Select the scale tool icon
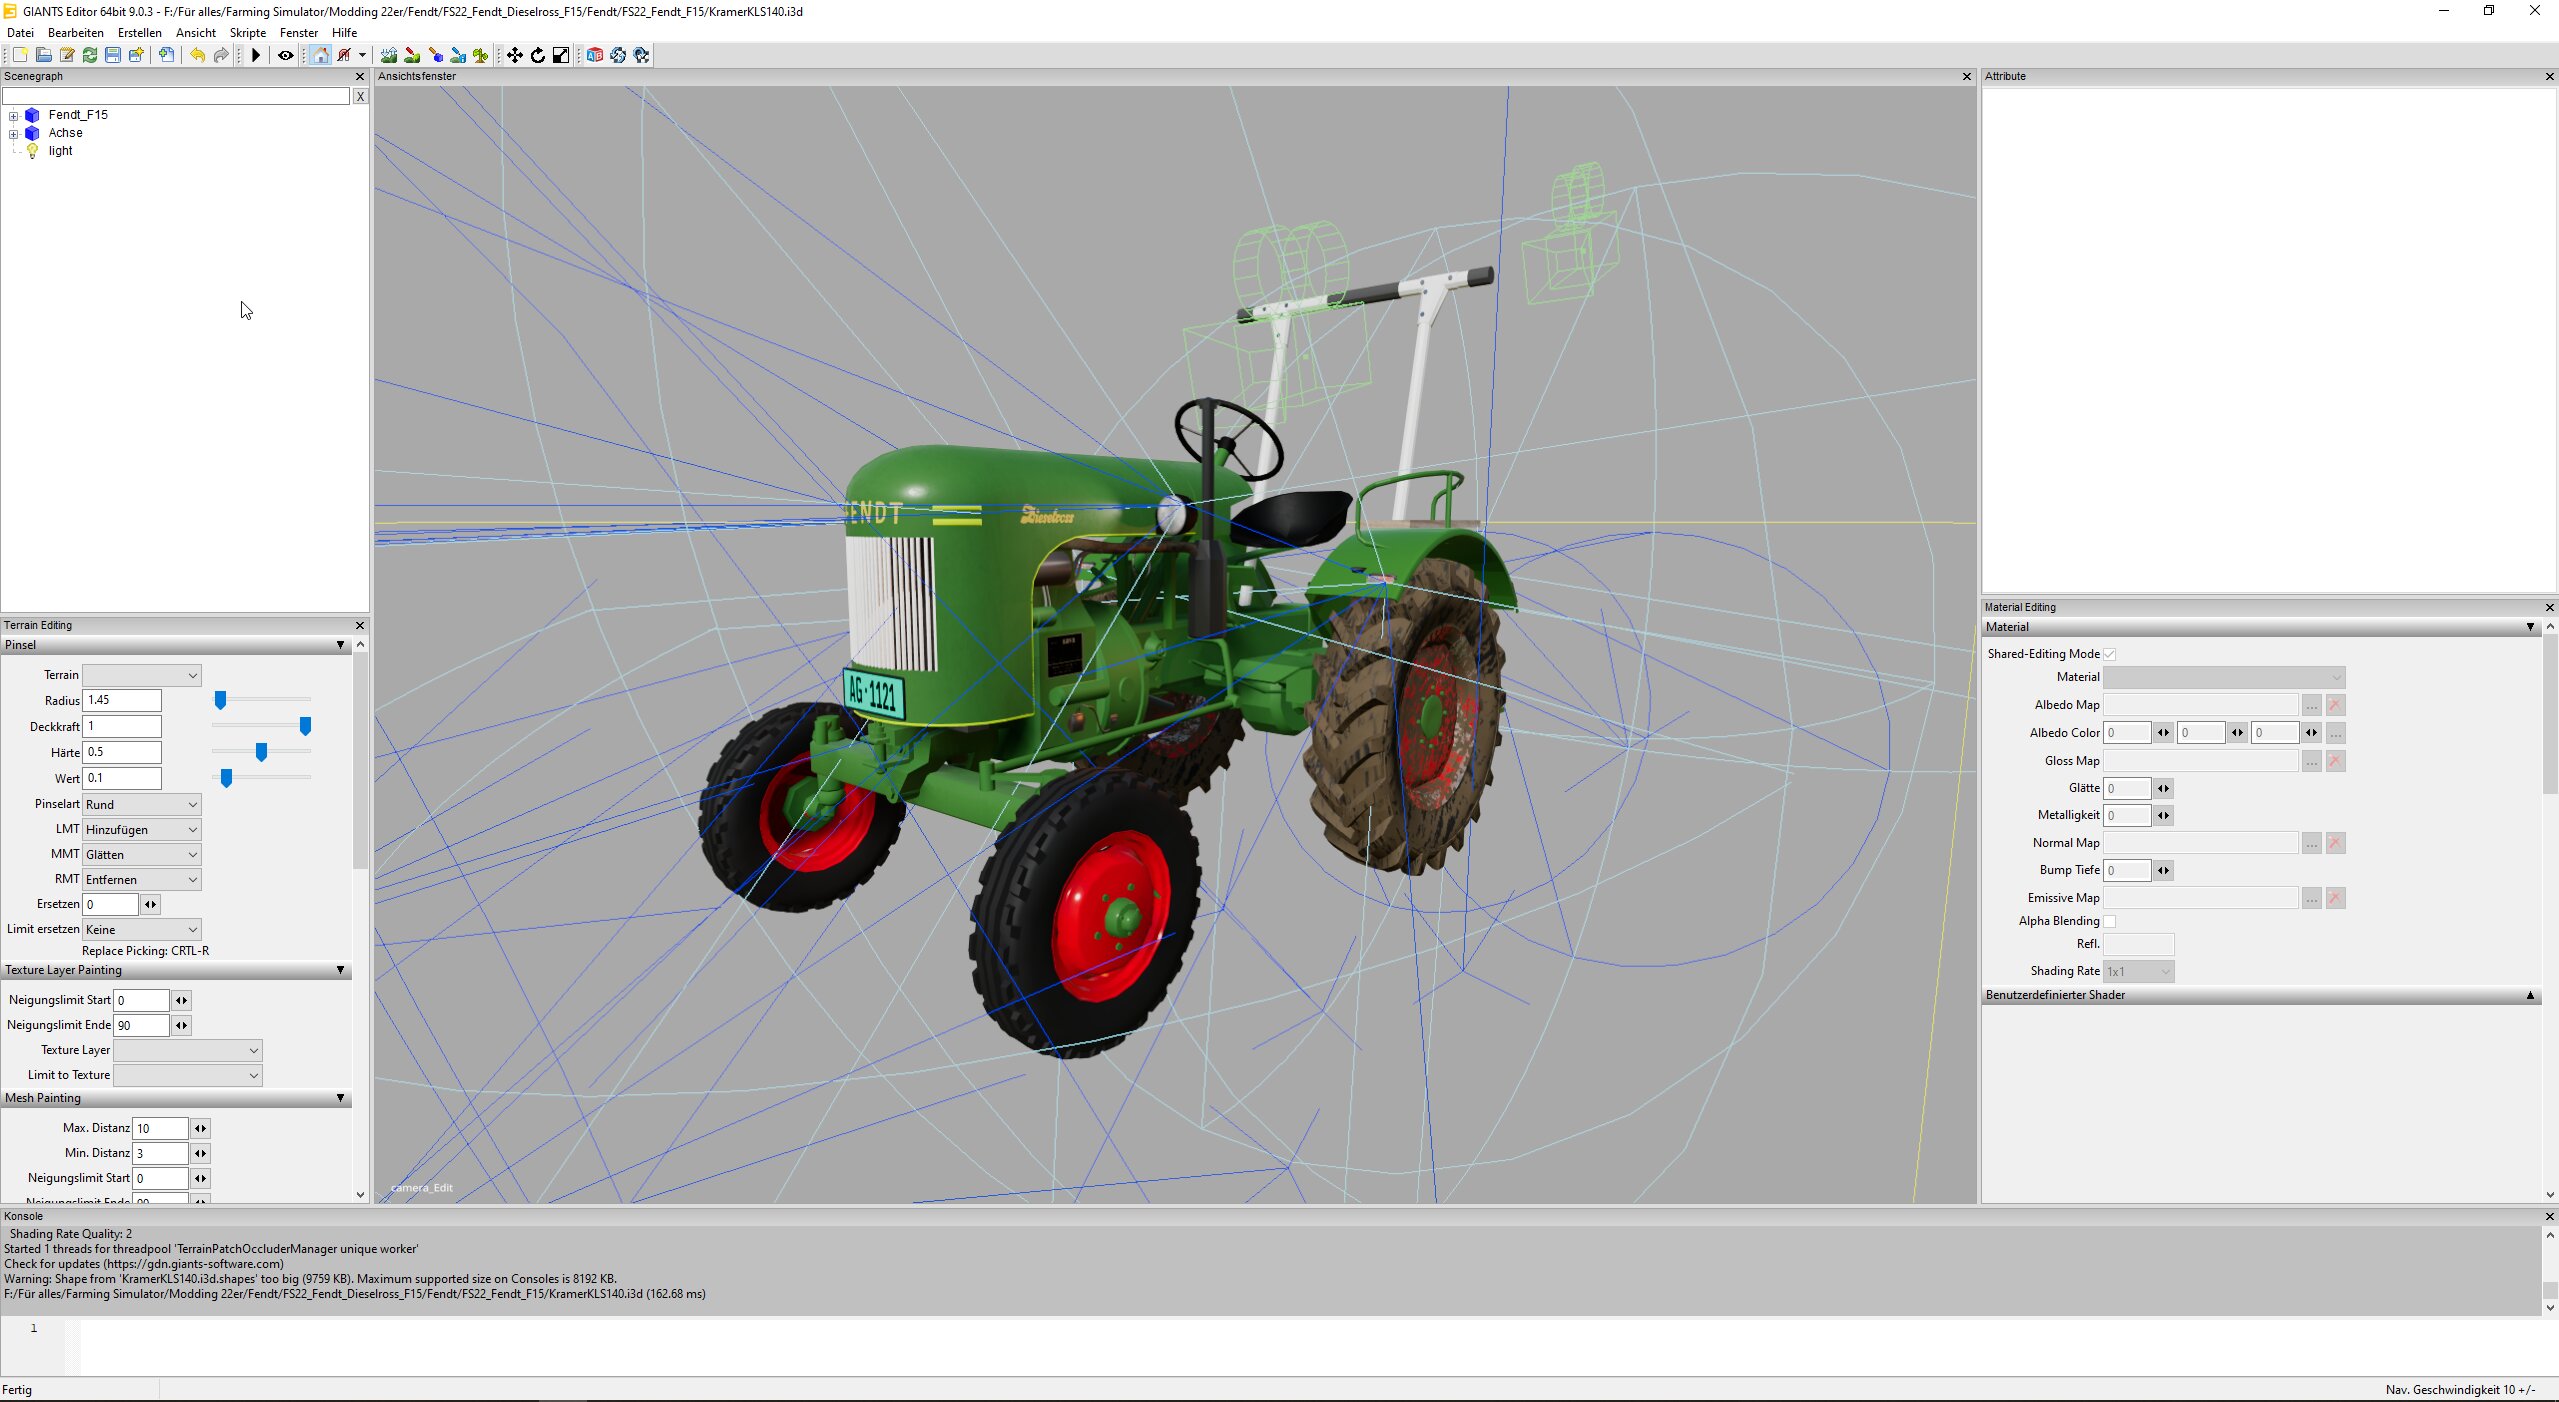Viewport: 2559px width, 1402px height. (x=561, y=56)
